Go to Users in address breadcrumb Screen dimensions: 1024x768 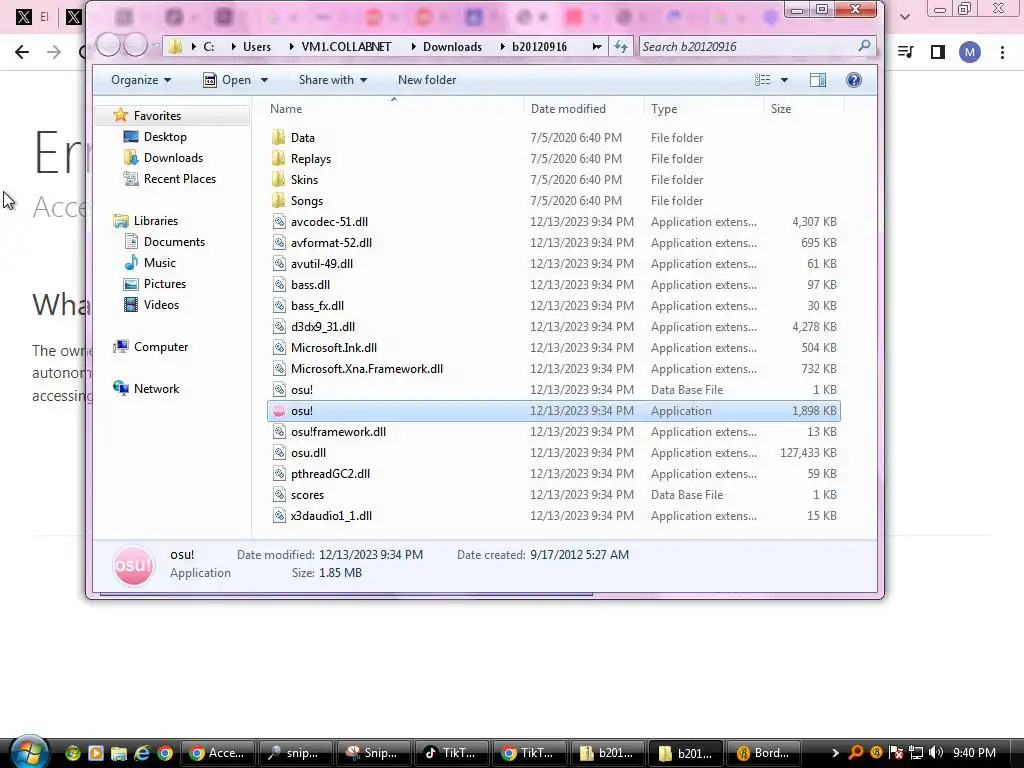pyautogui.click(x=257, y=46)
